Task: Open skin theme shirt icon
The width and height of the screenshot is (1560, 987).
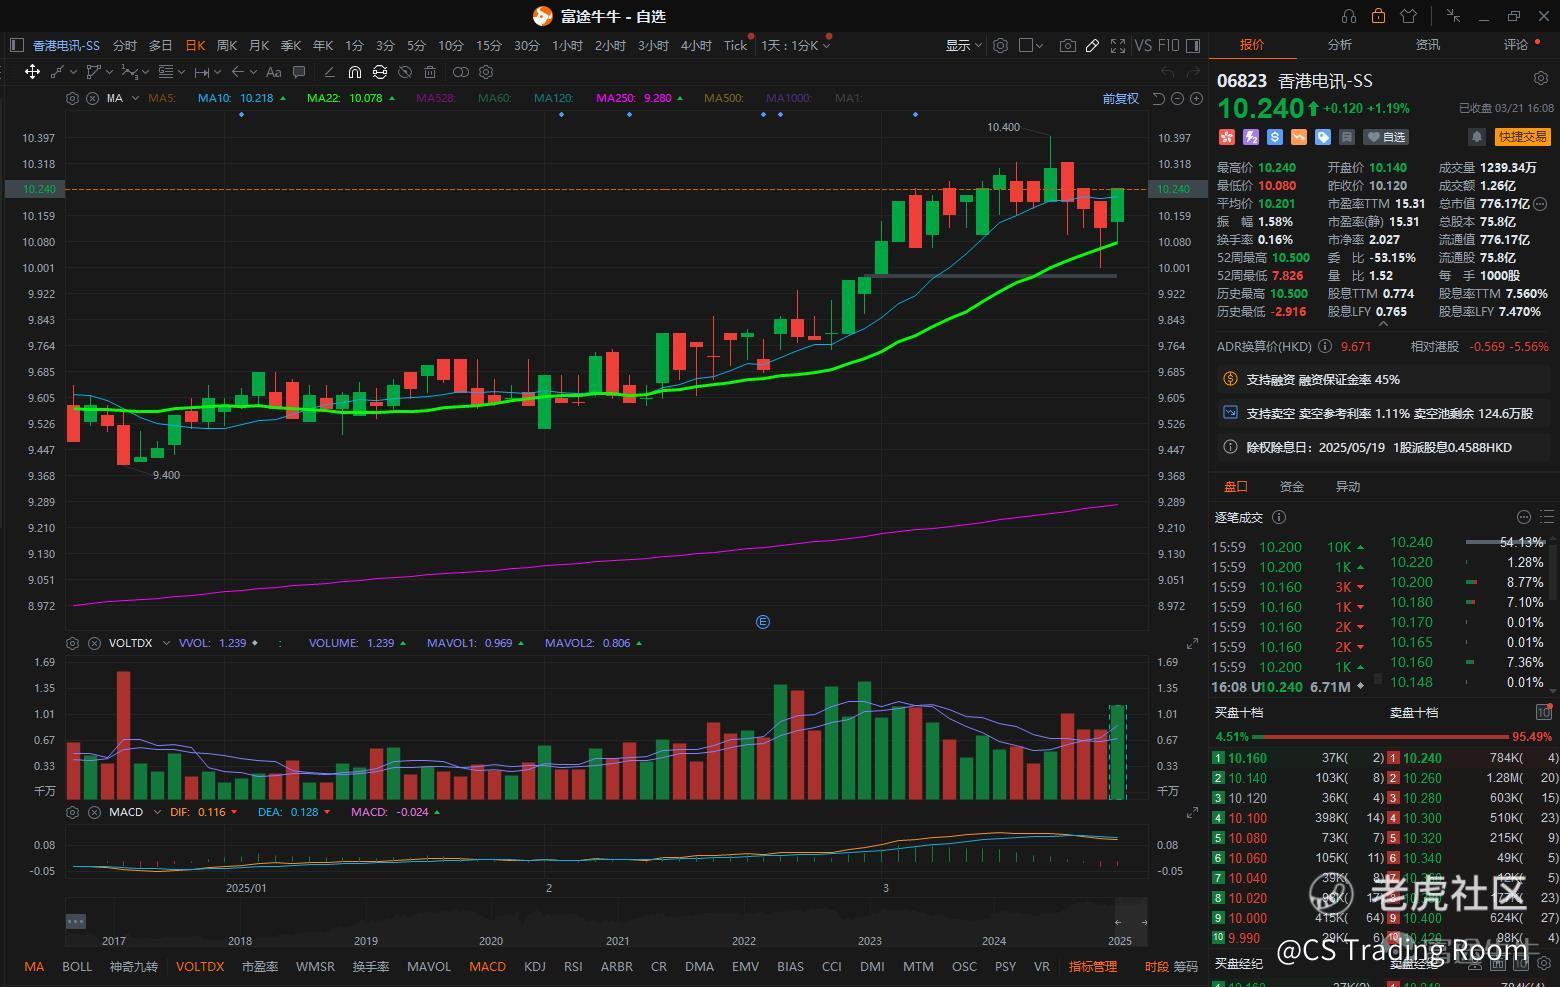Action: pos(1409,16)
